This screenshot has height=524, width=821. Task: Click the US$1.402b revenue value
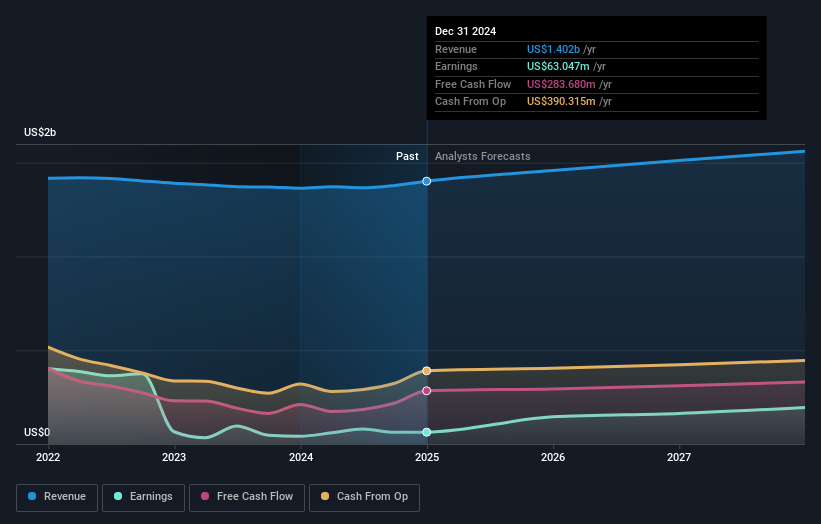click(553, 49)
